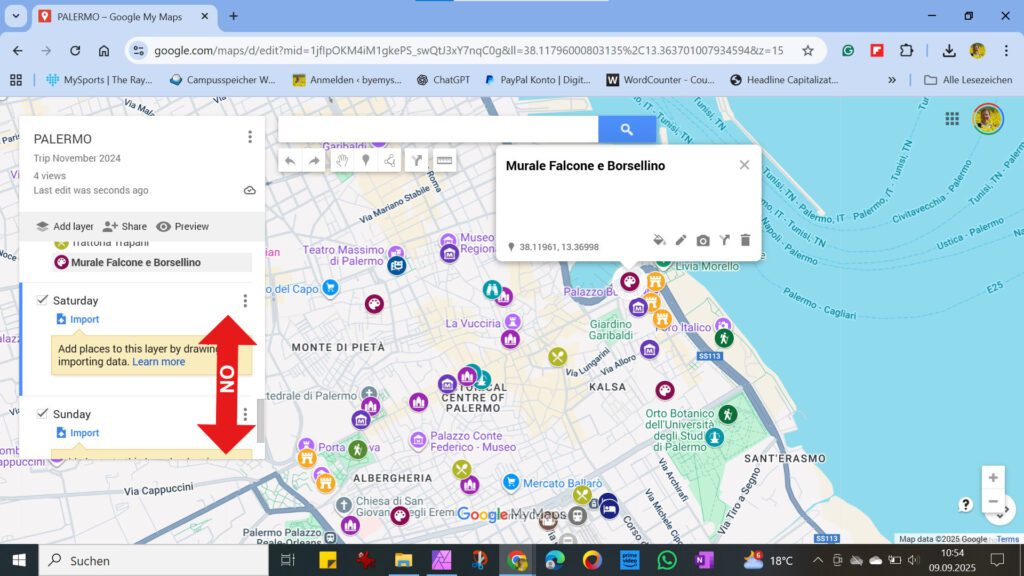Open Chrome's customize menu
The height and width of the screenshot is (576, 1024).
[x=1004, y=50]
